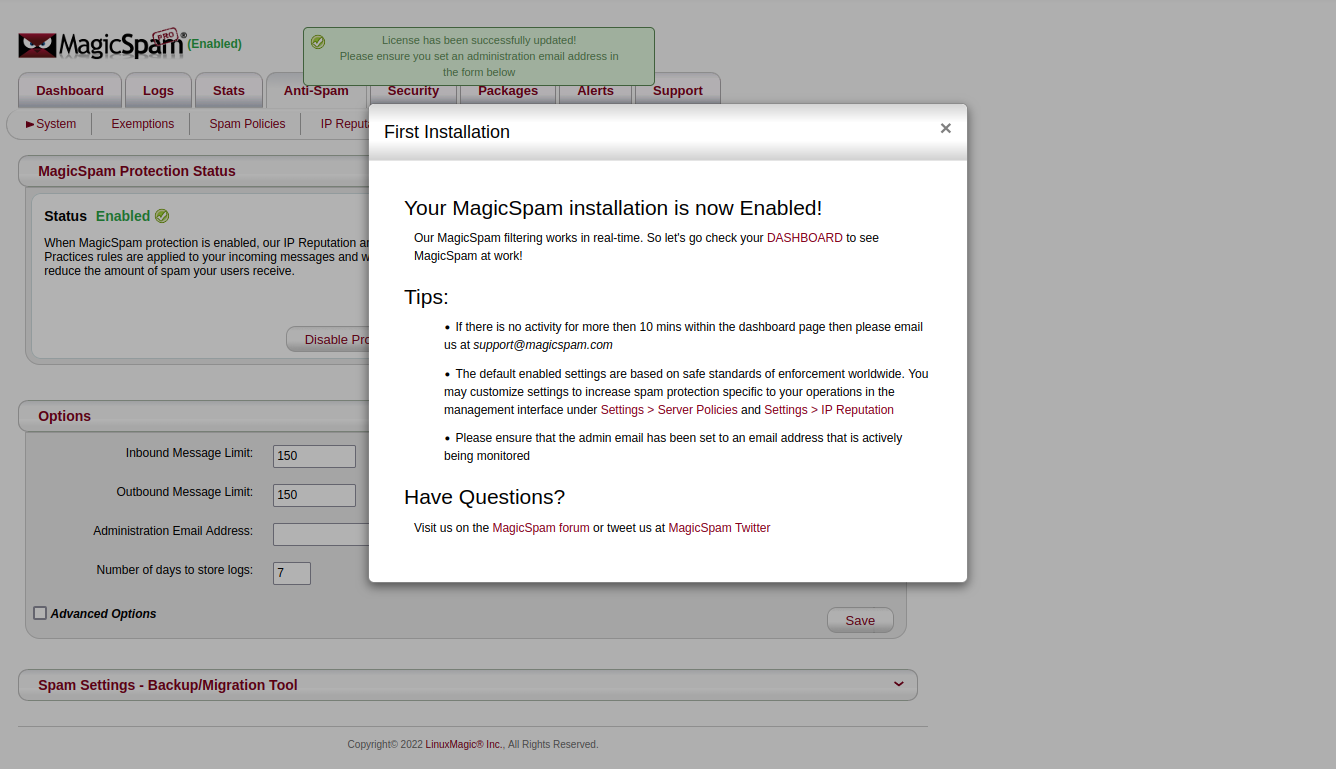1336x769 pixels.
Task: Open the Alerts tab
Action: point(595,91)
